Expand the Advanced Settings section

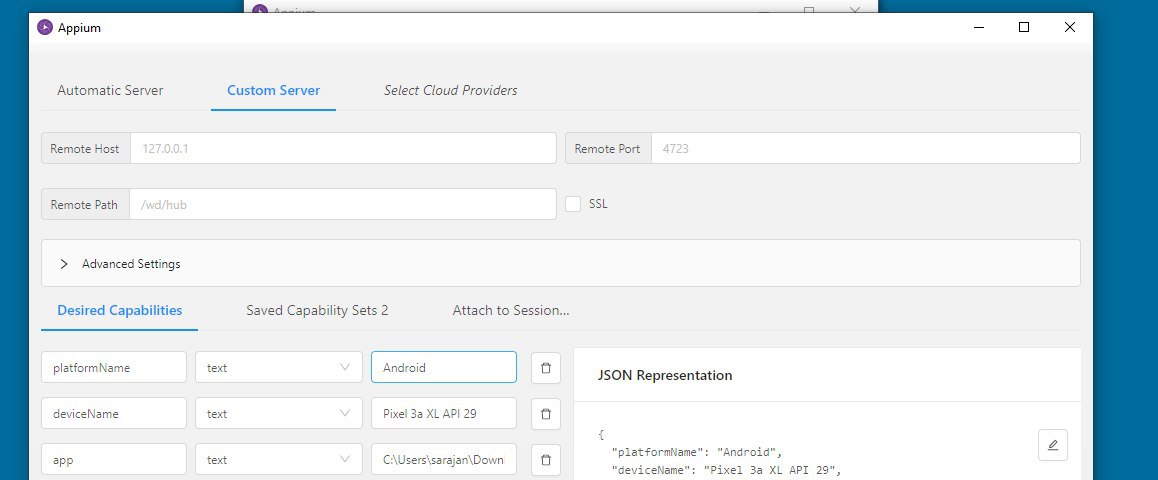pos(561,263)
